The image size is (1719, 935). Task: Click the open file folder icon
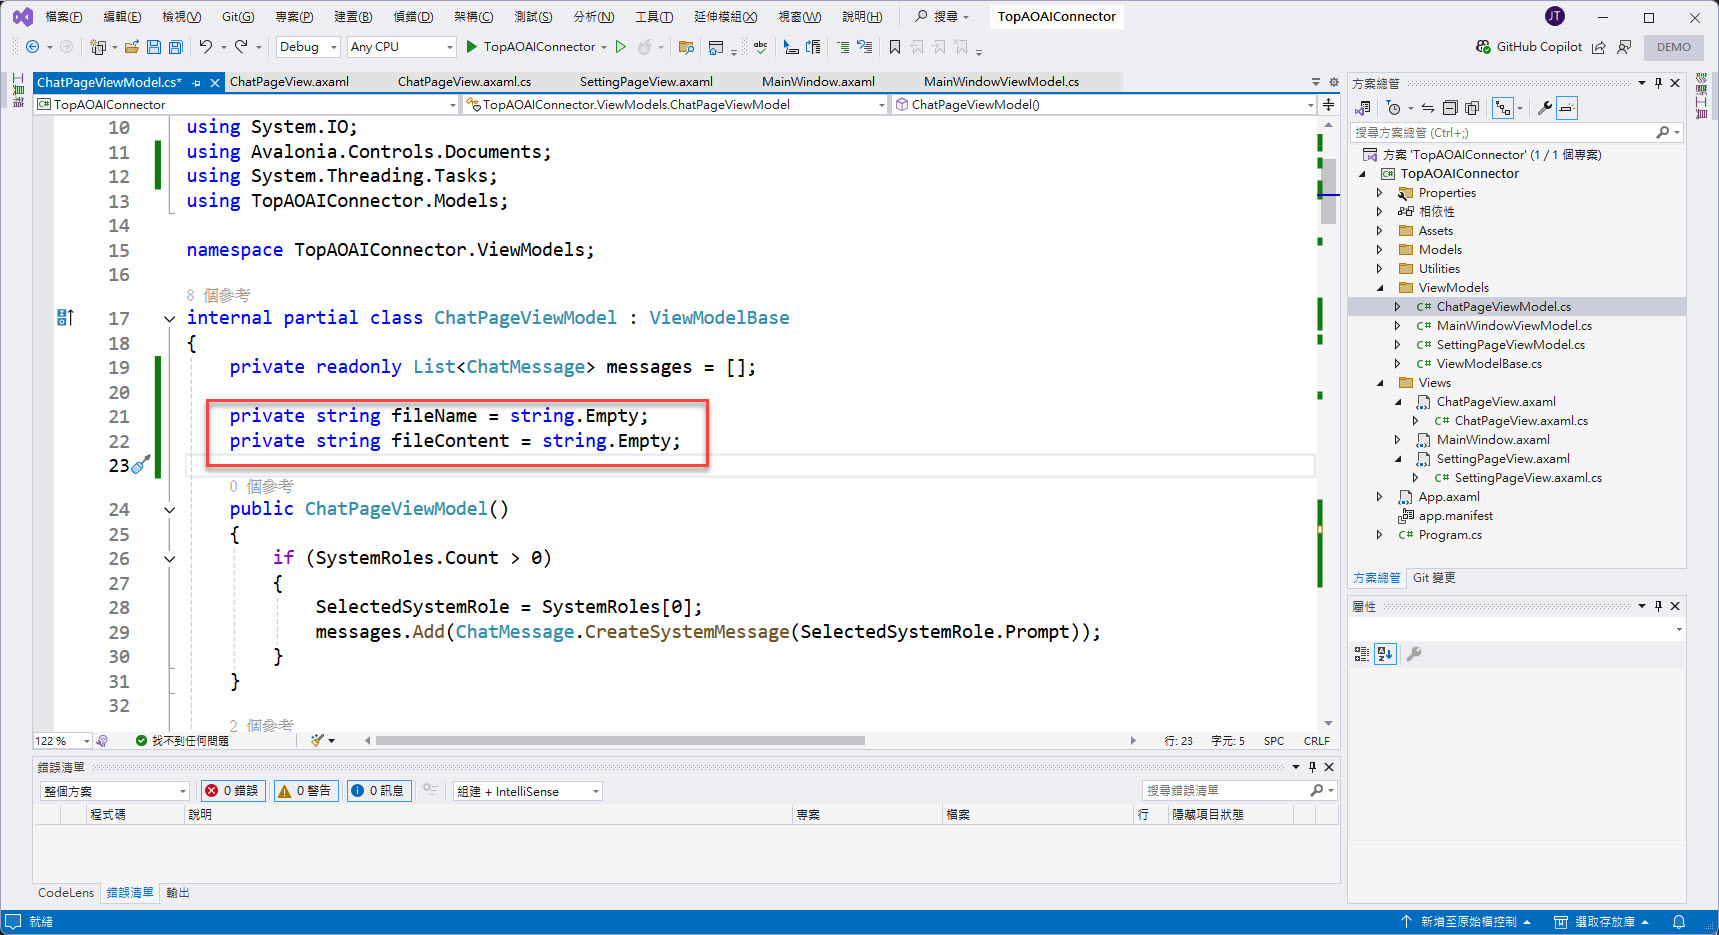coord(132,47)
